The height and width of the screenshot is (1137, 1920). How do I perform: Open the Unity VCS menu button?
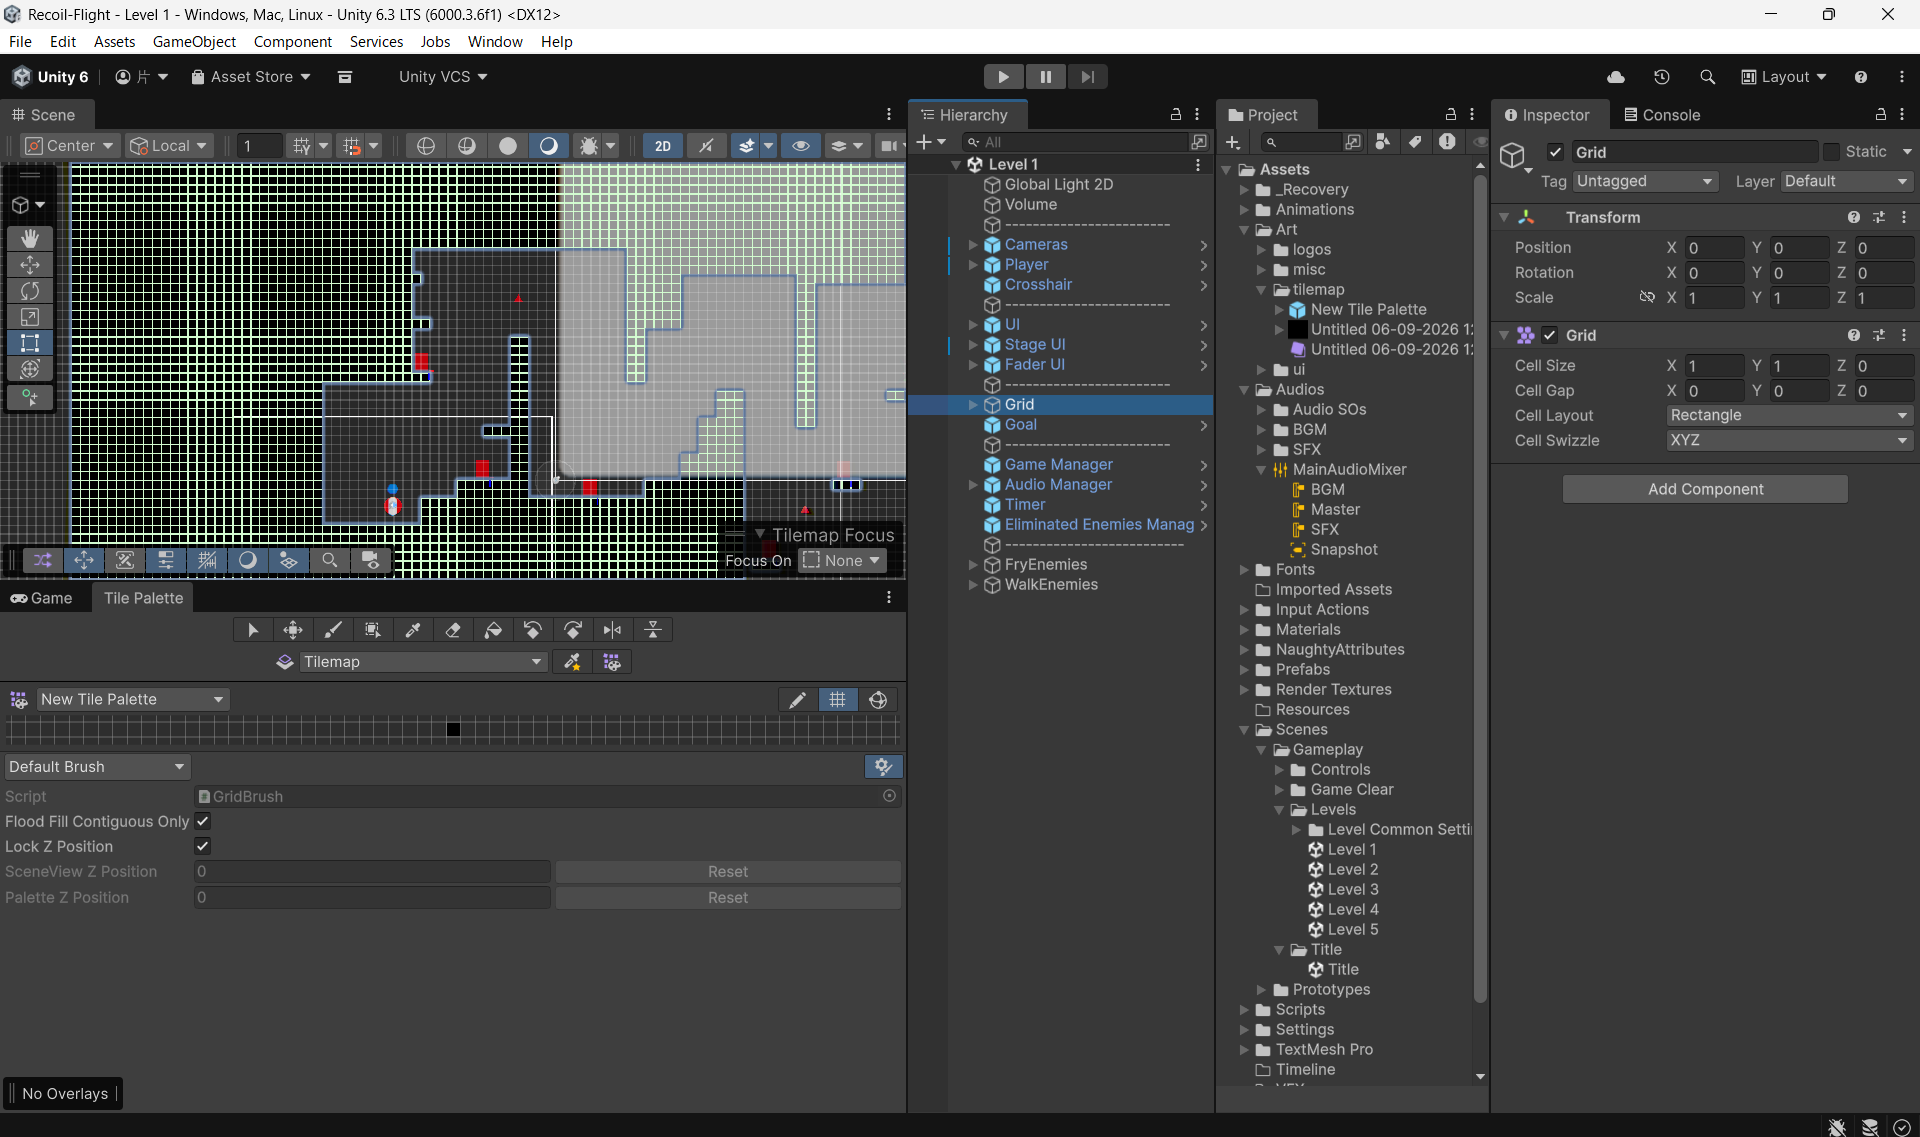pos(443,77)
